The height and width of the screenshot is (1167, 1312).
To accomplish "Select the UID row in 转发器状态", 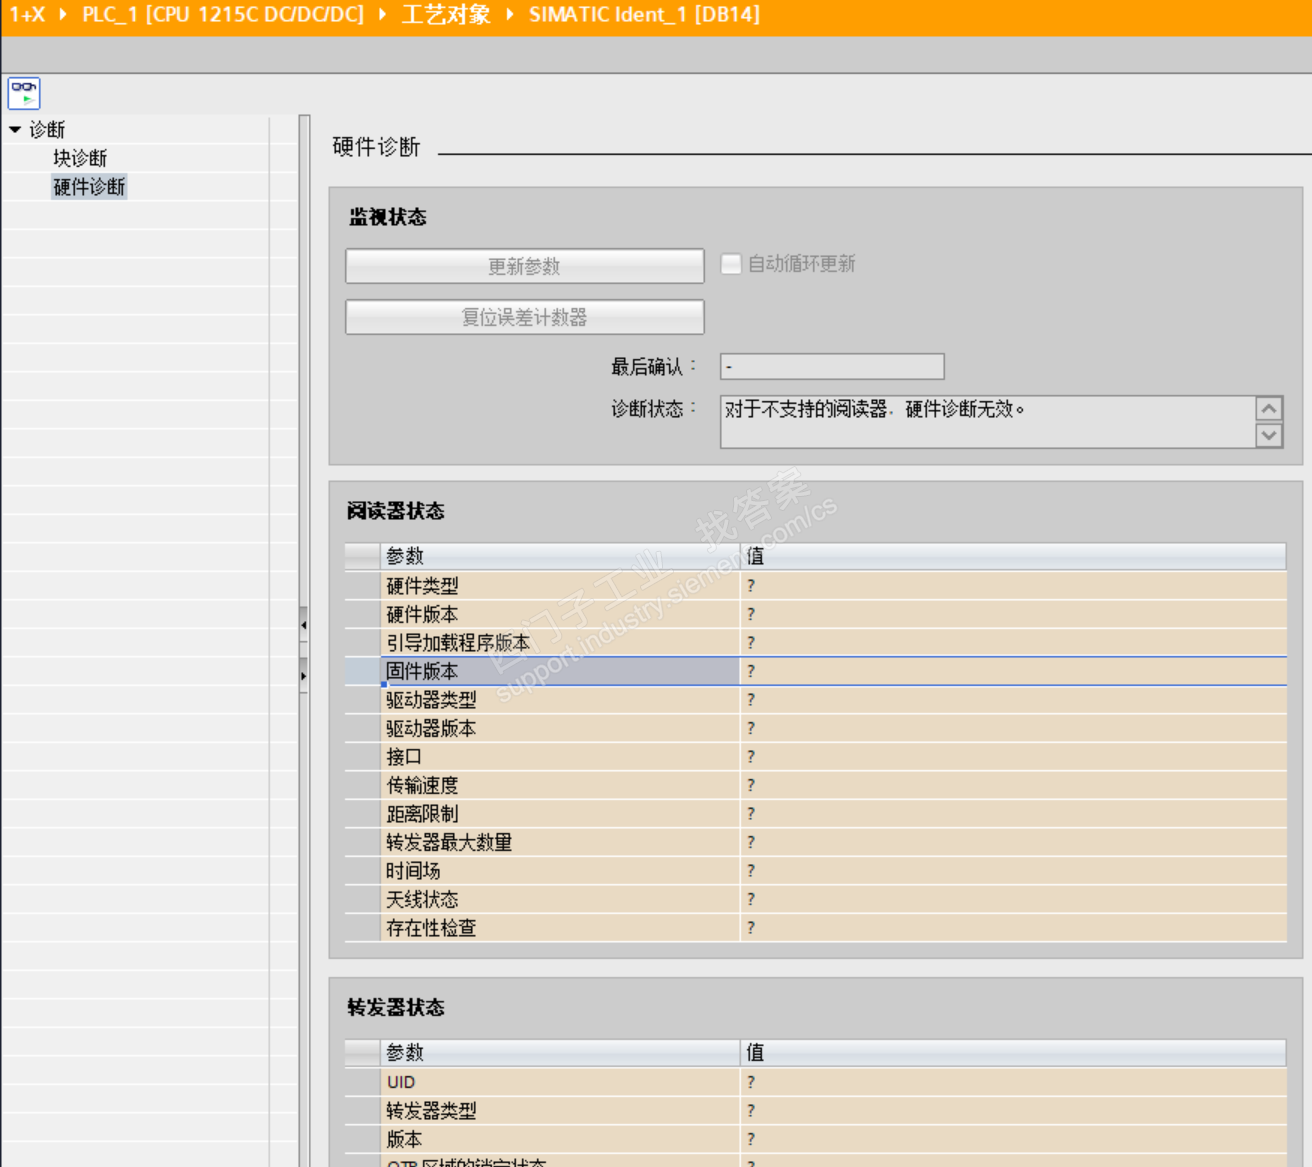I will click(815, 1082).
